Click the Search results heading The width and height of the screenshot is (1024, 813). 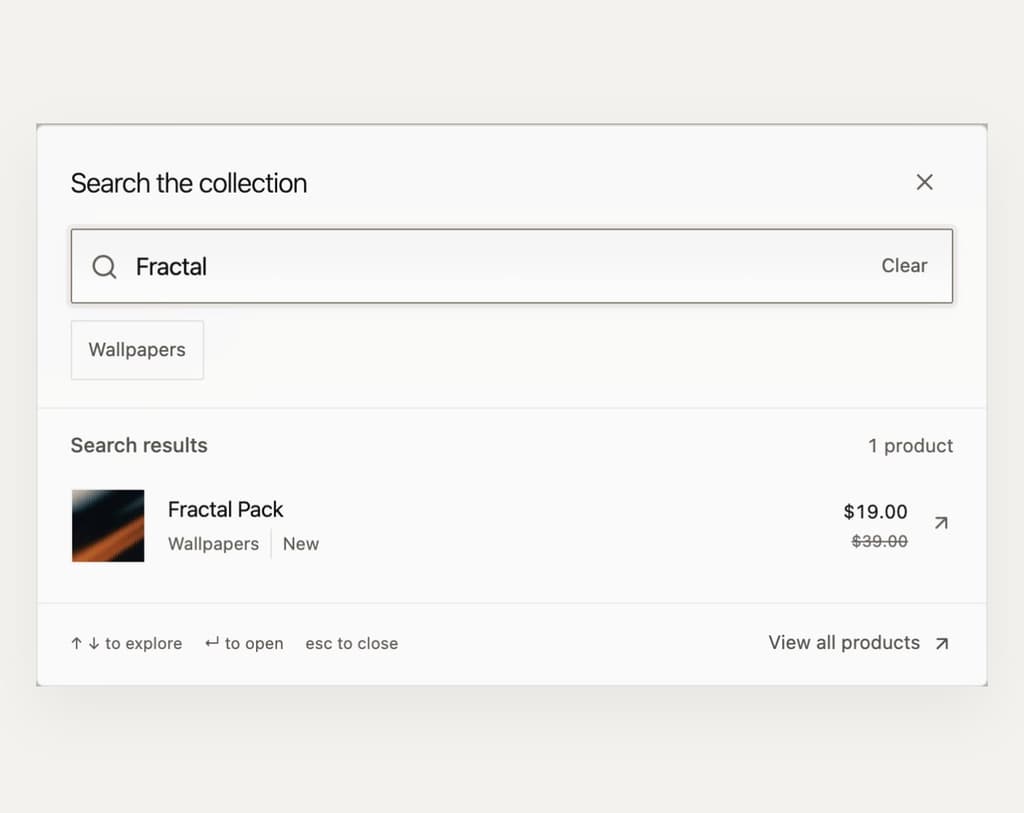coord(139,445)
